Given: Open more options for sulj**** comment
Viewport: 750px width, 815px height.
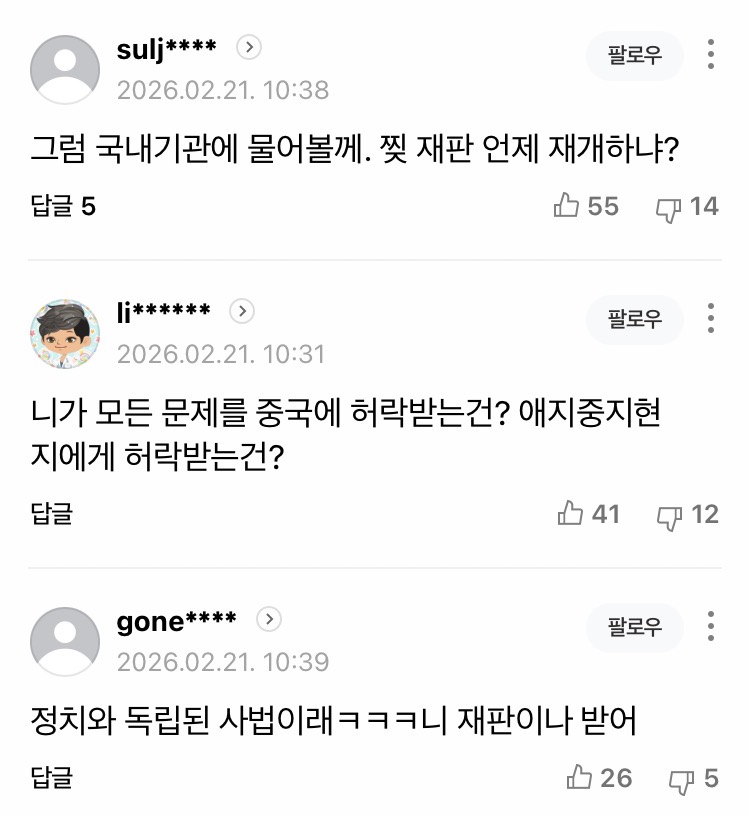Looking at the screenshot, I should (711, 55).
